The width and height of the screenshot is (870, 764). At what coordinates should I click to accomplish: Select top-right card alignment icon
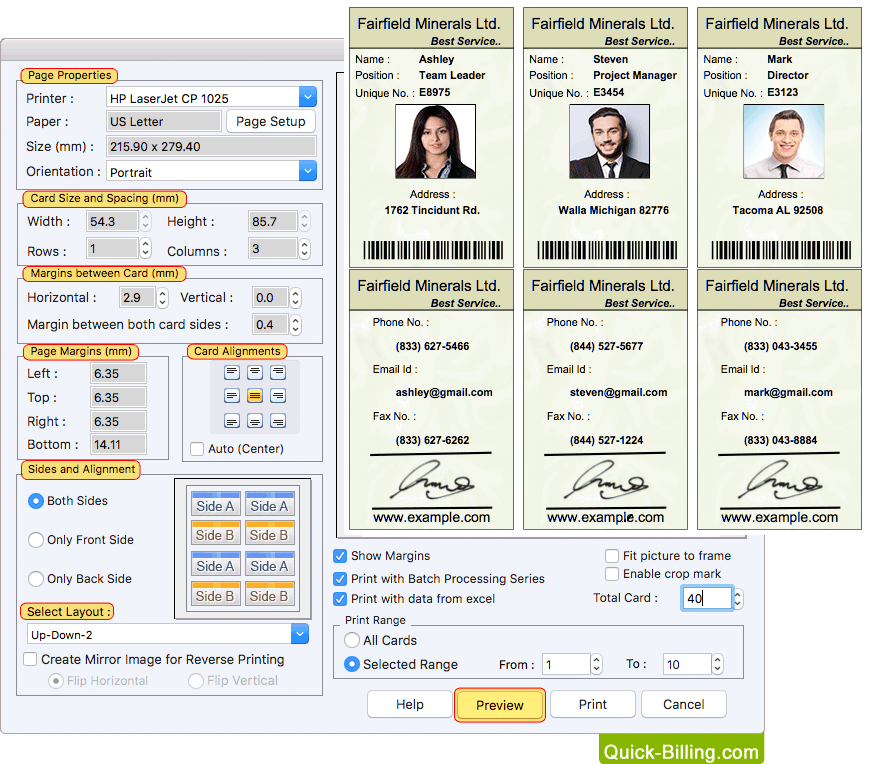pyautogui.click(x=278, y=372)
